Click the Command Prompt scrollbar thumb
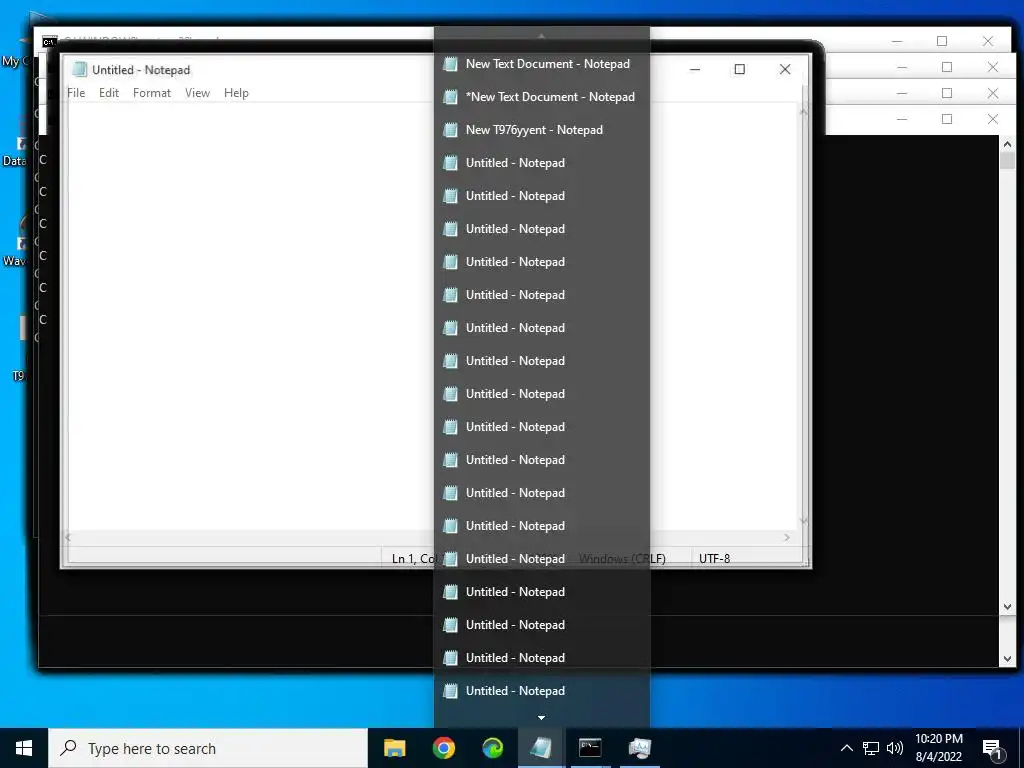 click(1007, 160)
